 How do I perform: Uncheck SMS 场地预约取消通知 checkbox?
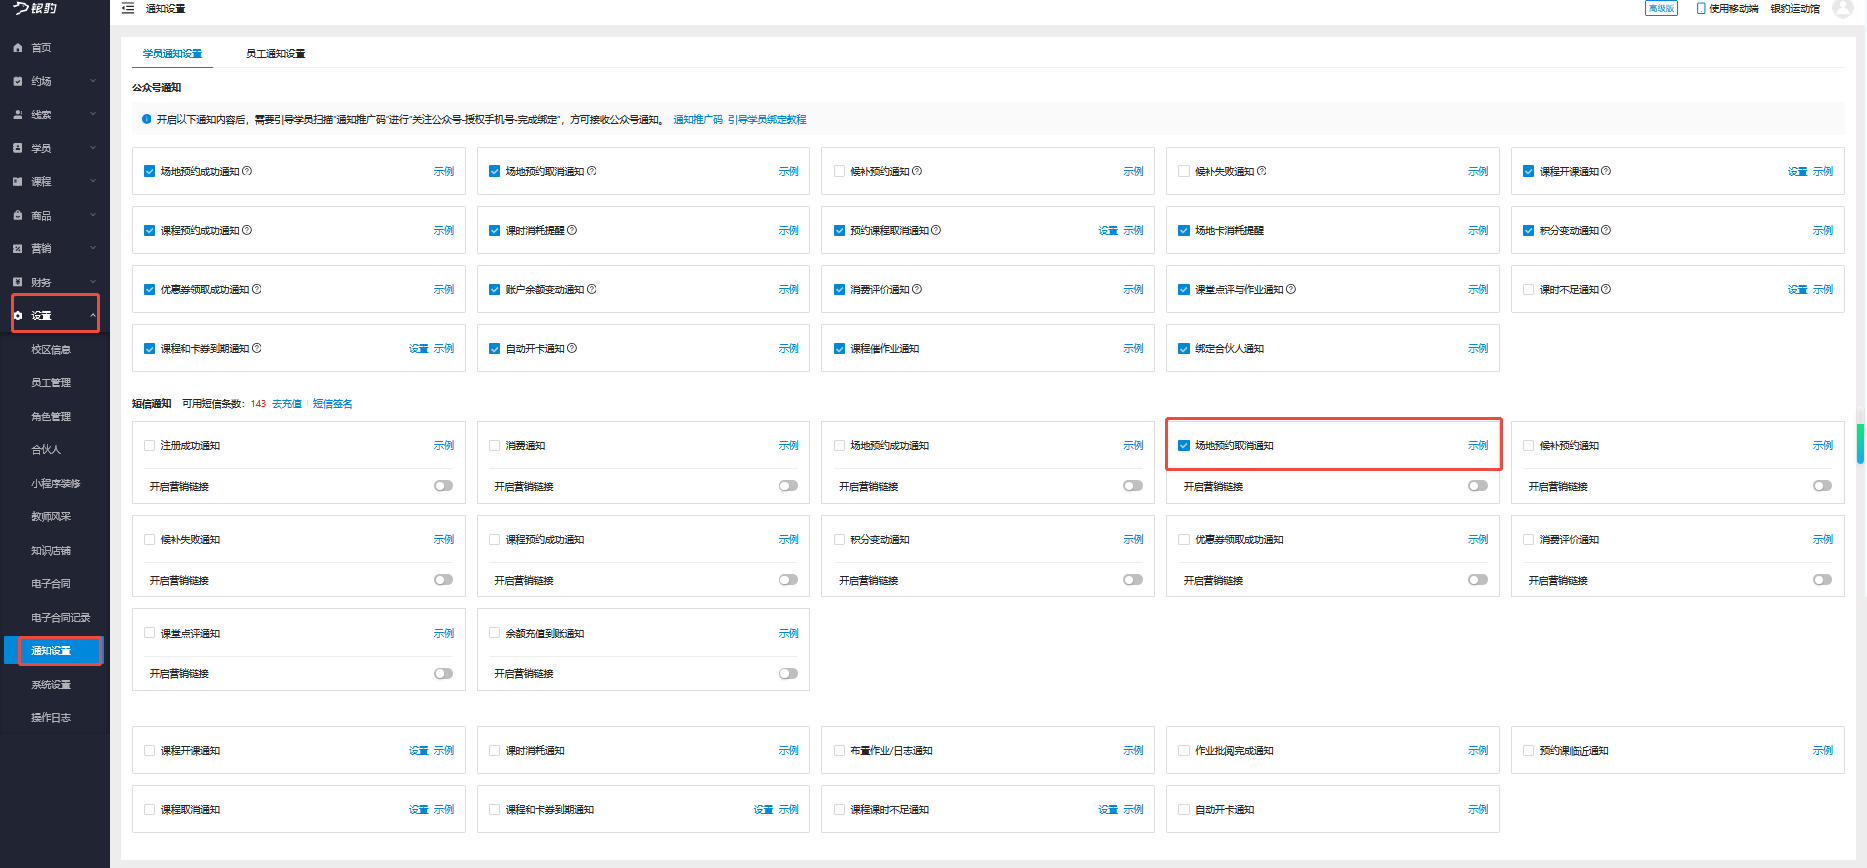click(x=1184, y=446)
